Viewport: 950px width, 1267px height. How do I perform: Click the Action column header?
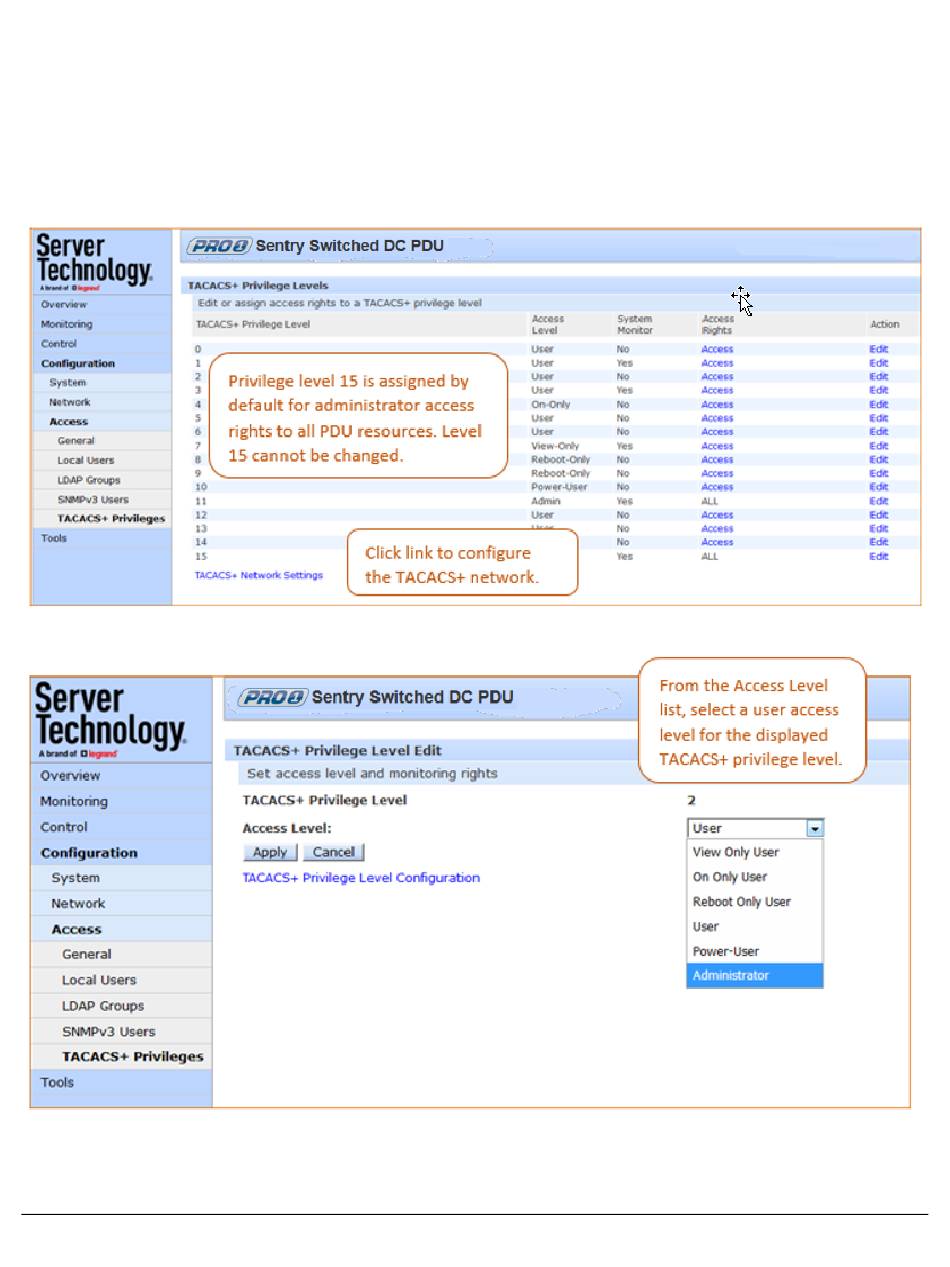point(885,324)
